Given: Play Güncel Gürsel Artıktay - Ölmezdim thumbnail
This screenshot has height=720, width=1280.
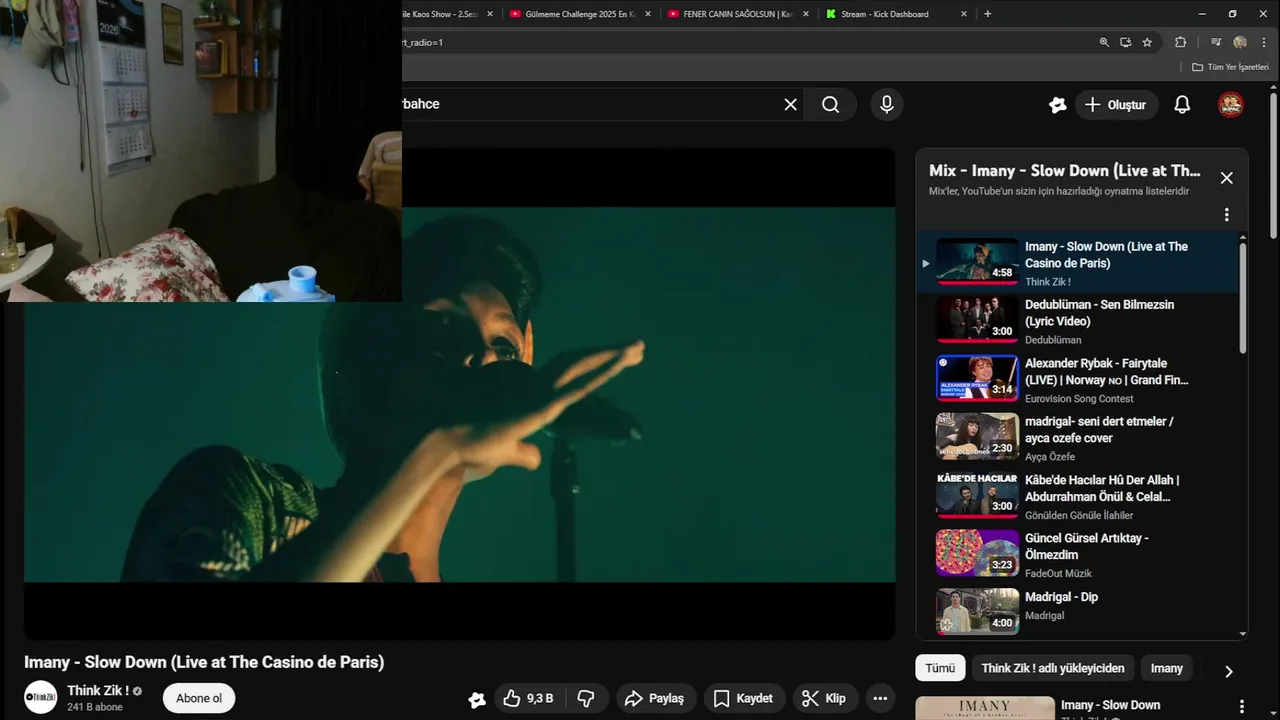Looking at the screenshot, I should tap(977, 553).
